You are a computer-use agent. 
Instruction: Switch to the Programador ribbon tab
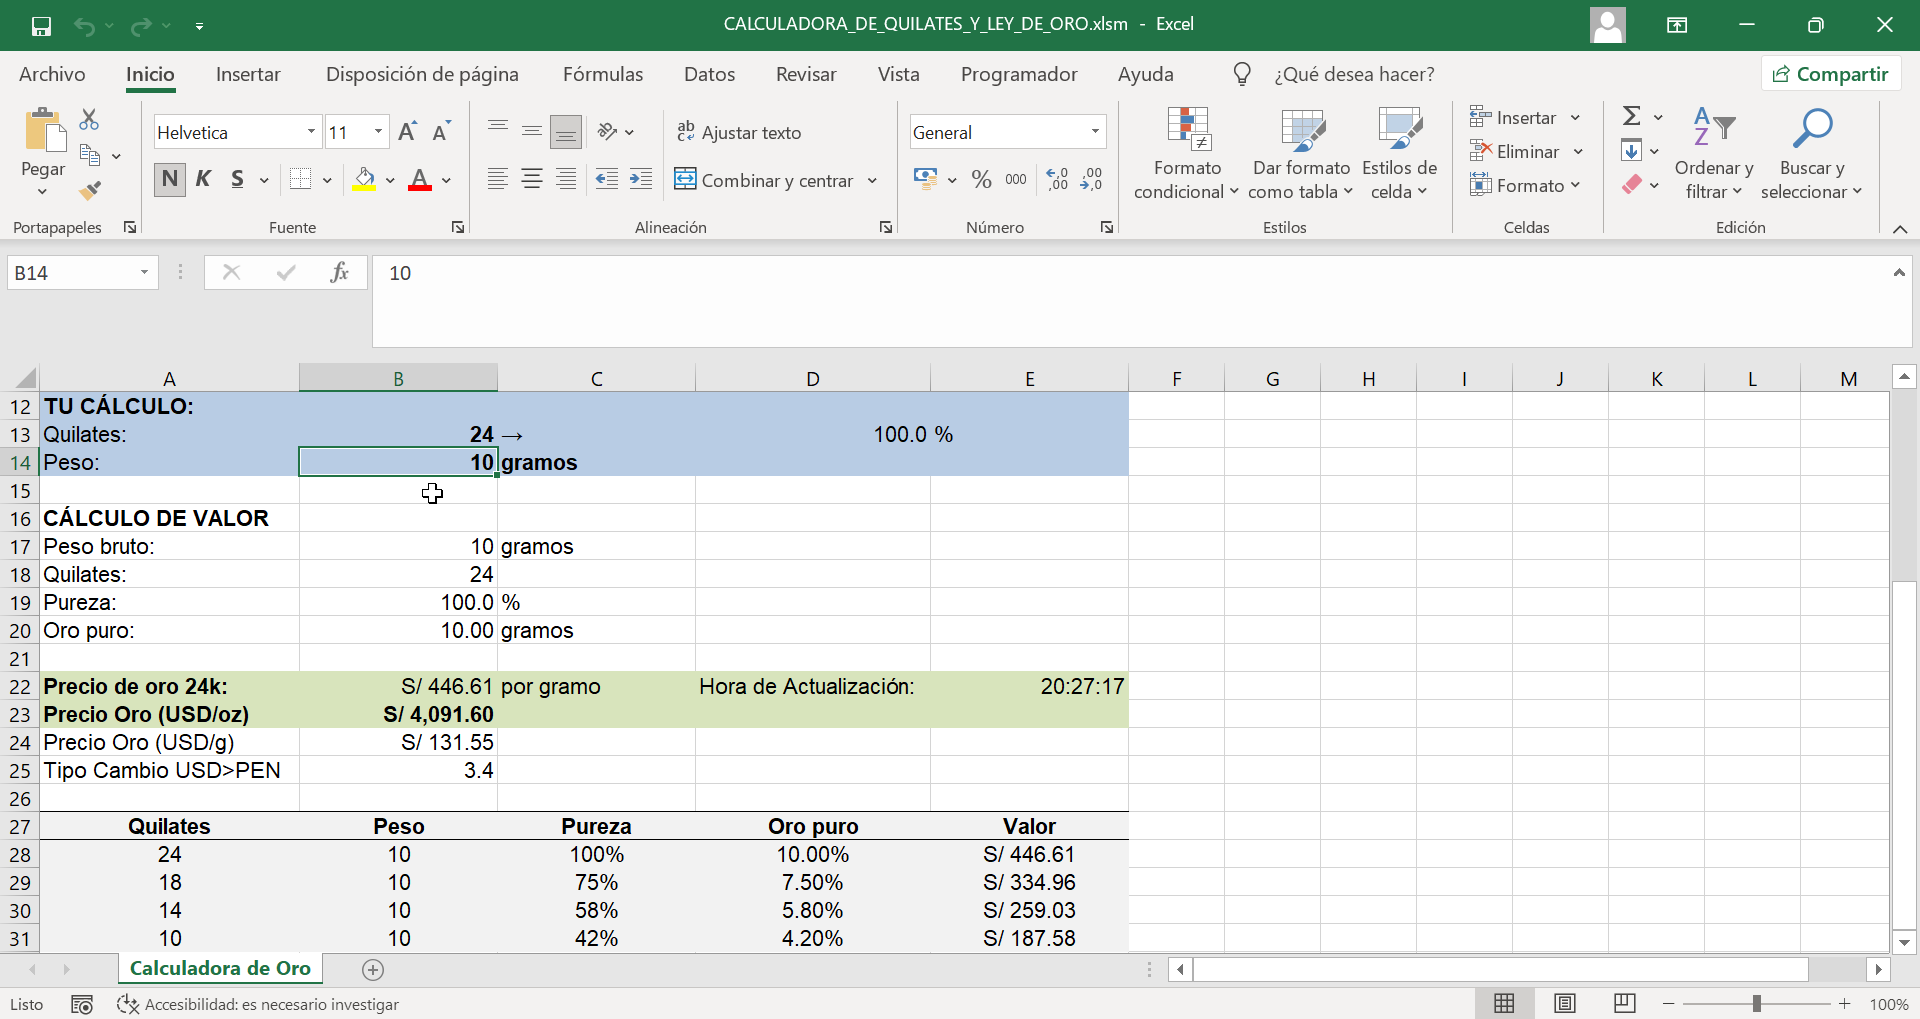pyautogui.click(x=1019, y=73)
